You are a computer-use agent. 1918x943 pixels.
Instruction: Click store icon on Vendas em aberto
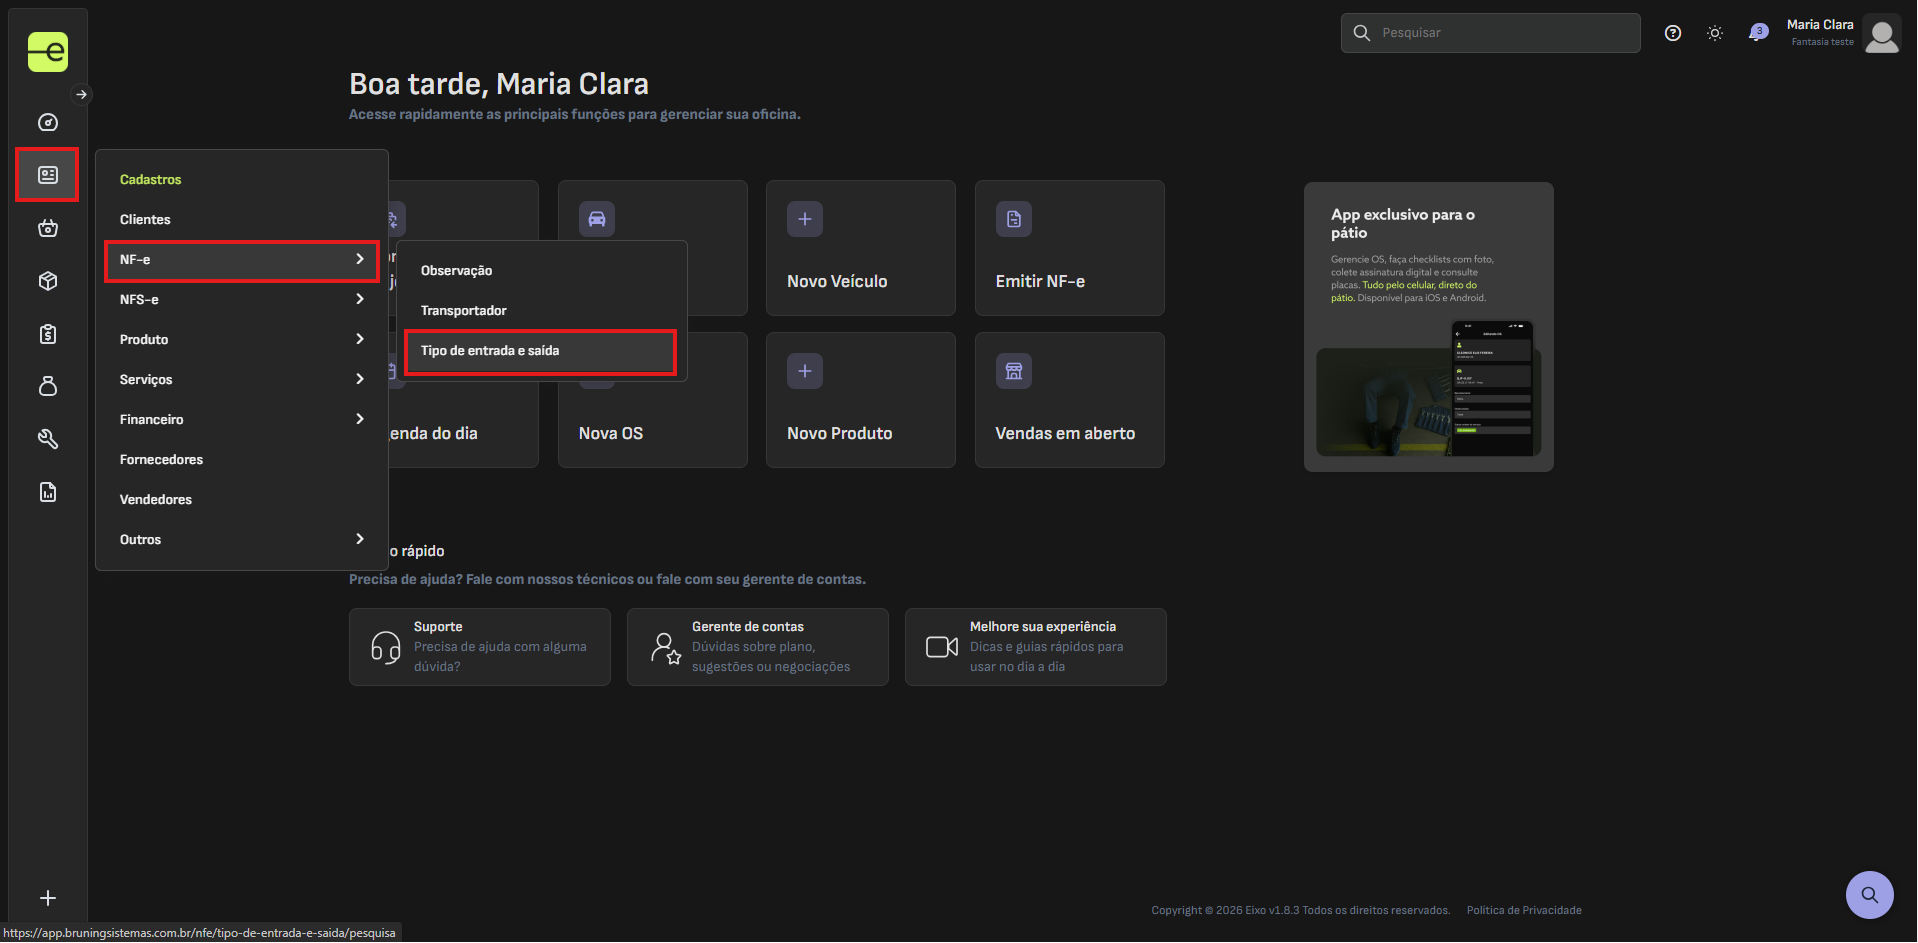point(1014,371)
